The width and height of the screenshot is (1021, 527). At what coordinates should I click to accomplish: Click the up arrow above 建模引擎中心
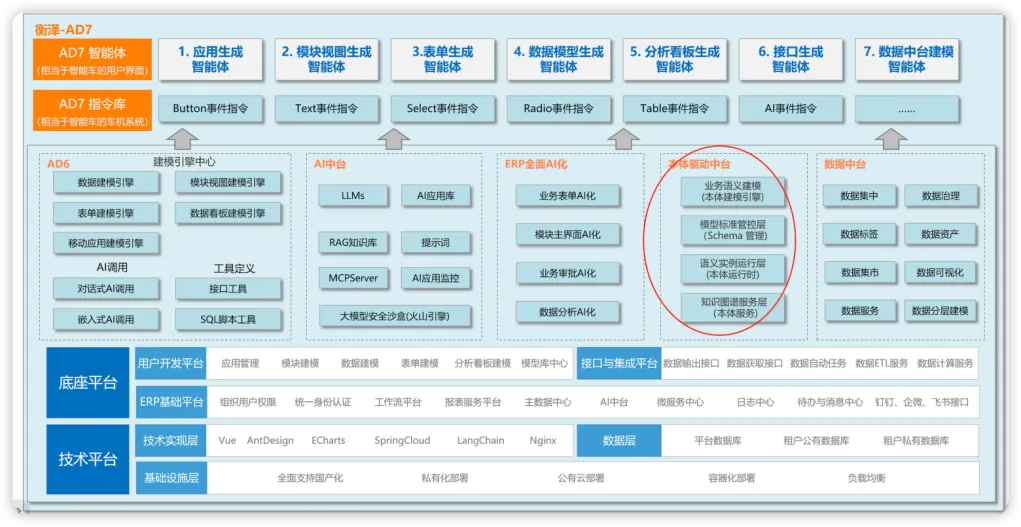(x=184, y=138)
